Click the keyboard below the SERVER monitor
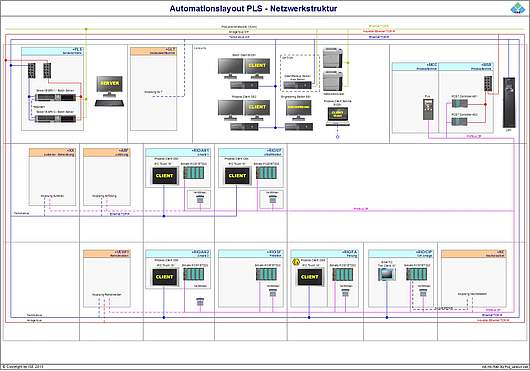The image size is (530, 371). click(109, 103)
